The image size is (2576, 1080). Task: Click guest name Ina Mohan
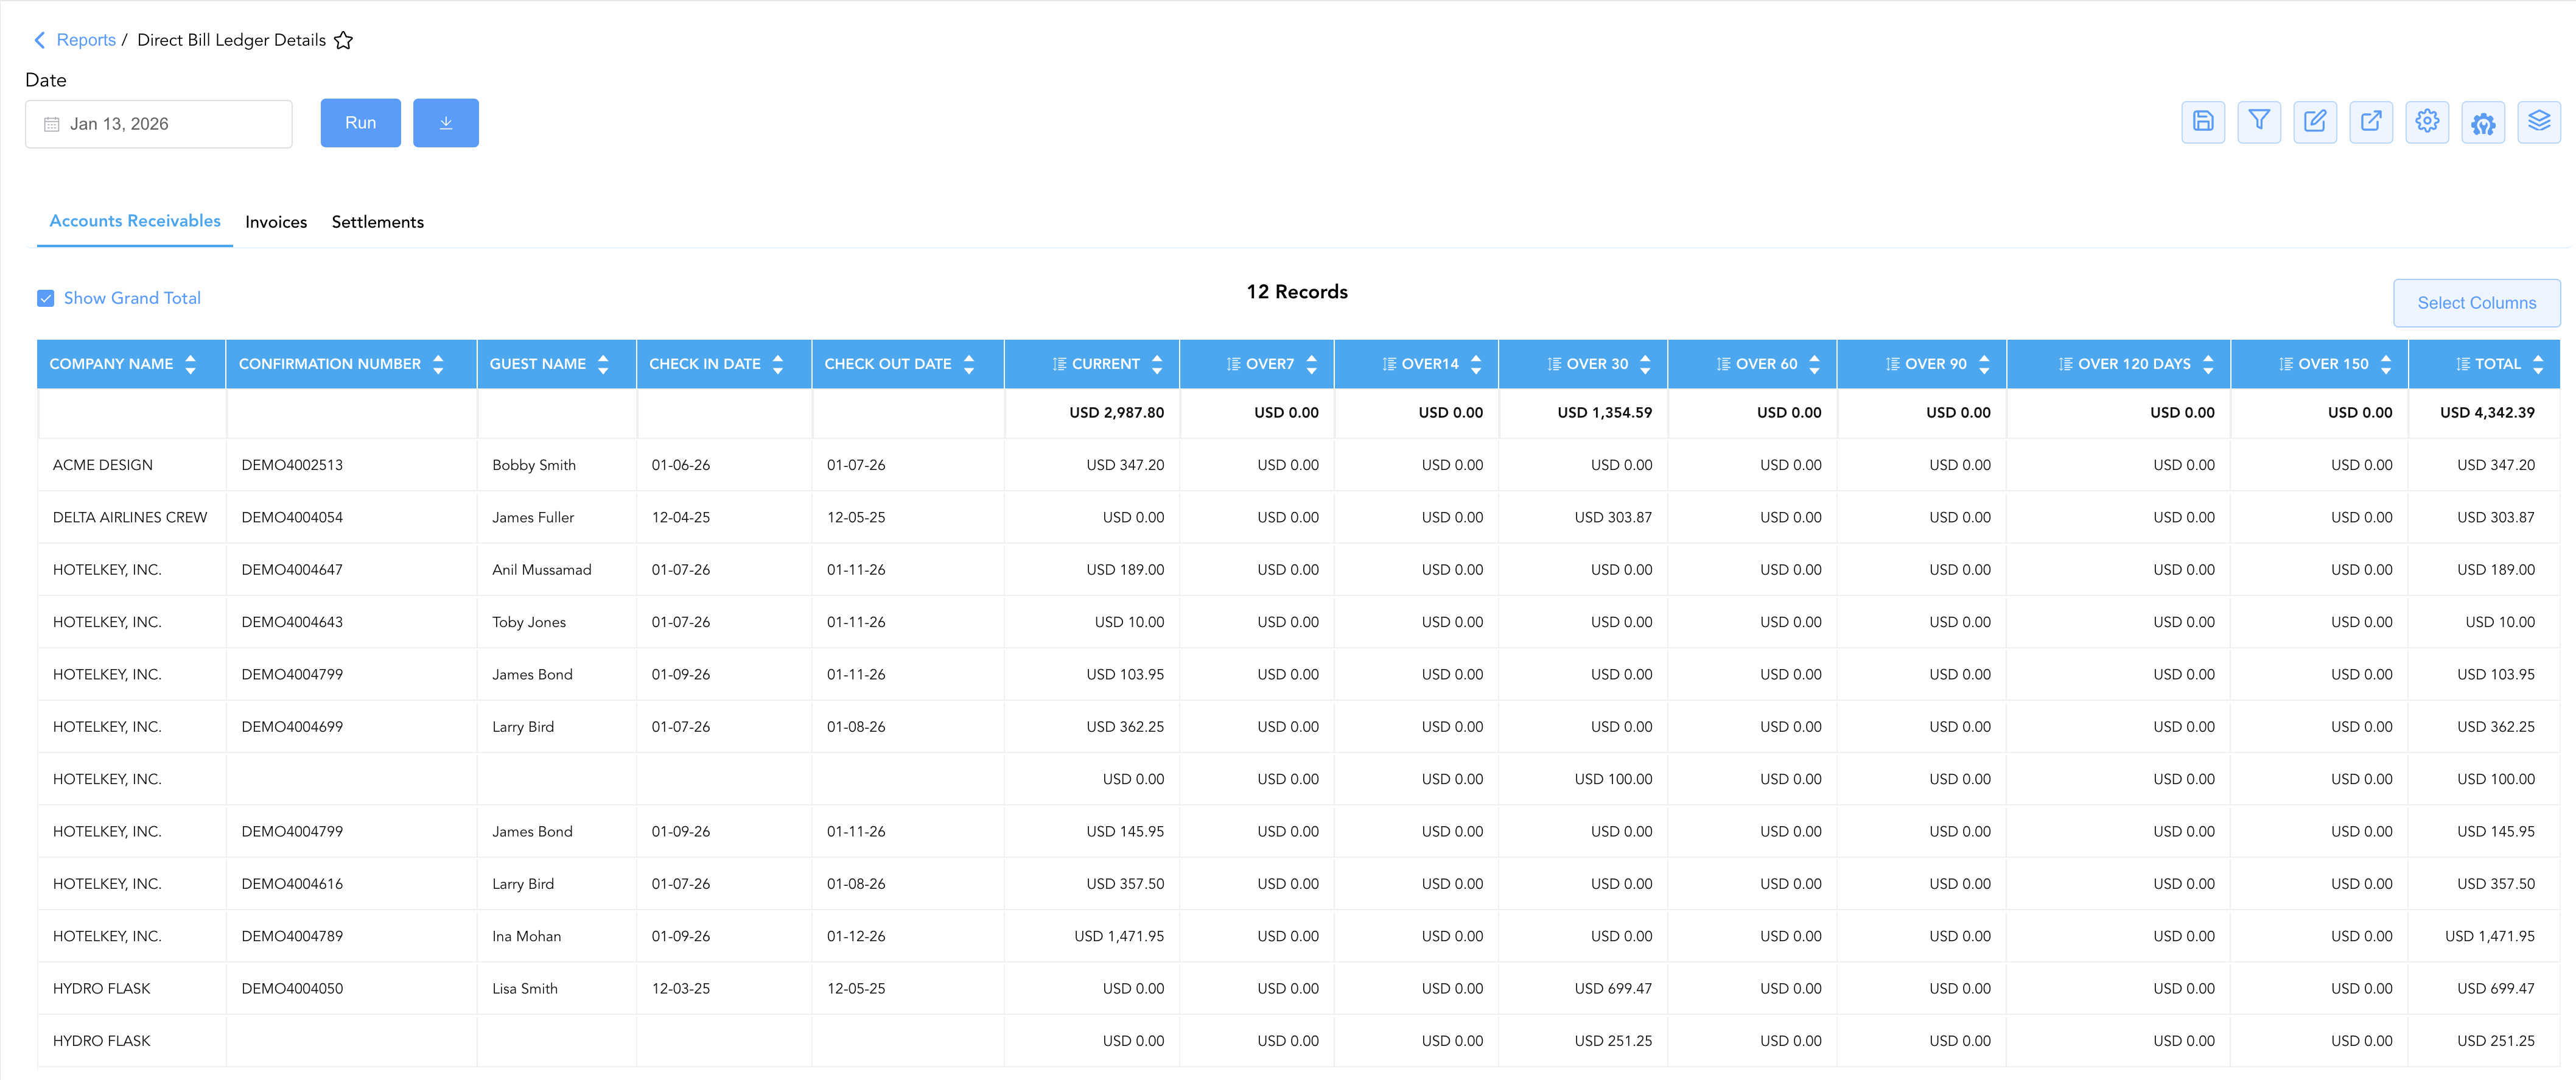[x=527, y=936]
